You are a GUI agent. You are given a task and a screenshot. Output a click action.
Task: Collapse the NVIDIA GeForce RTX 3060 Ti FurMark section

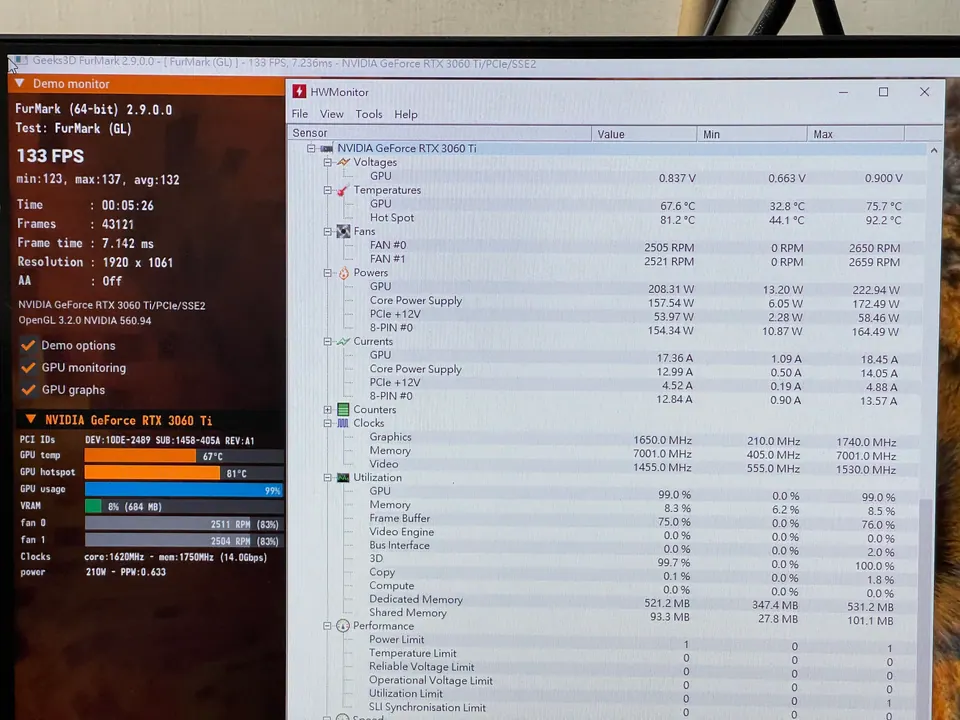tap(31, 419)
